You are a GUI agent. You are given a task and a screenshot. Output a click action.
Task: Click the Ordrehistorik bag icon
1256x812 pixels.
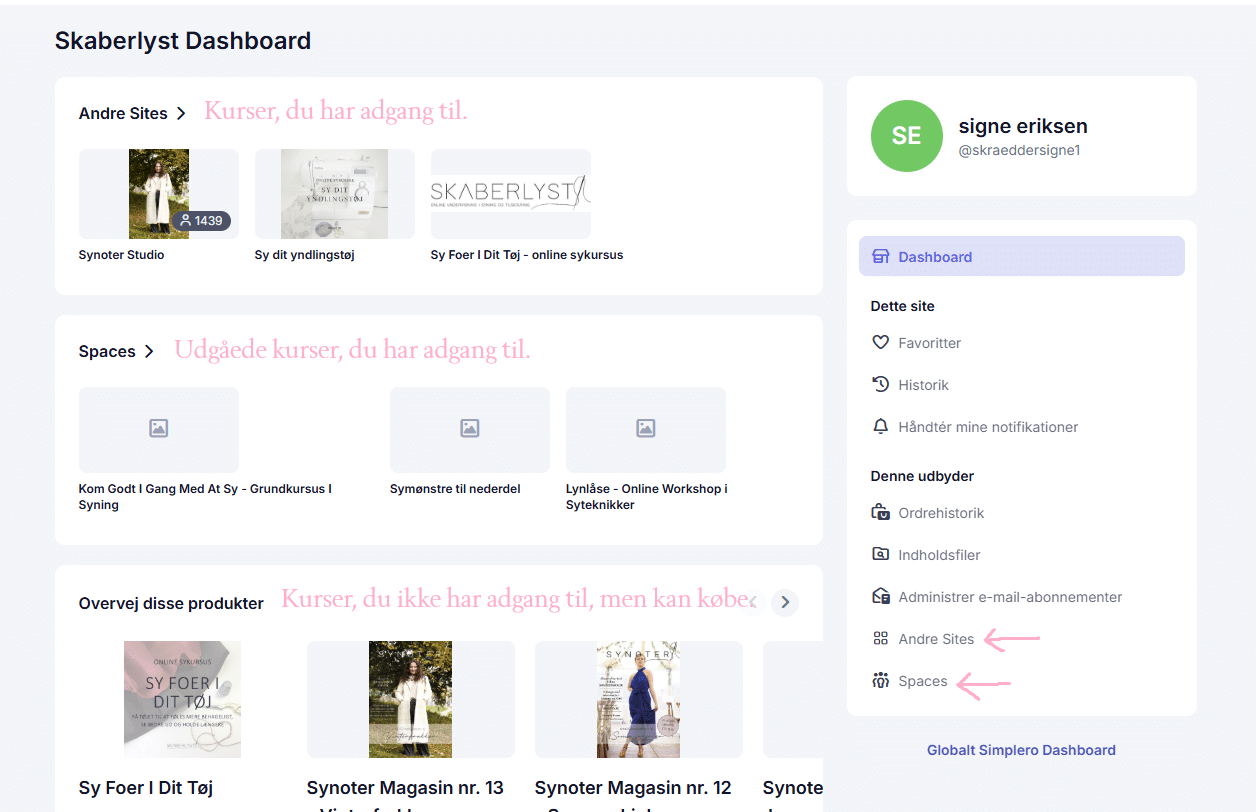[881, 513]
